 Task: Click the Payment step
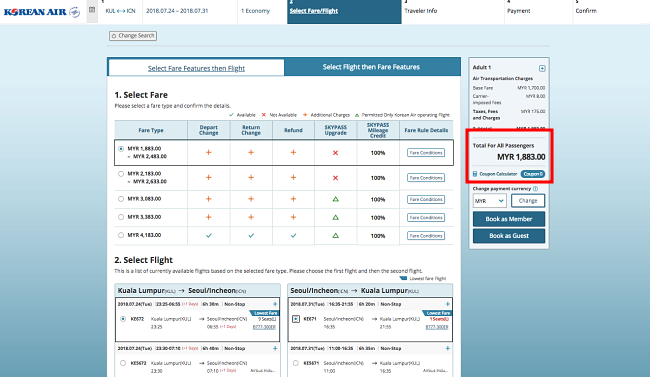tap(518, 11)
